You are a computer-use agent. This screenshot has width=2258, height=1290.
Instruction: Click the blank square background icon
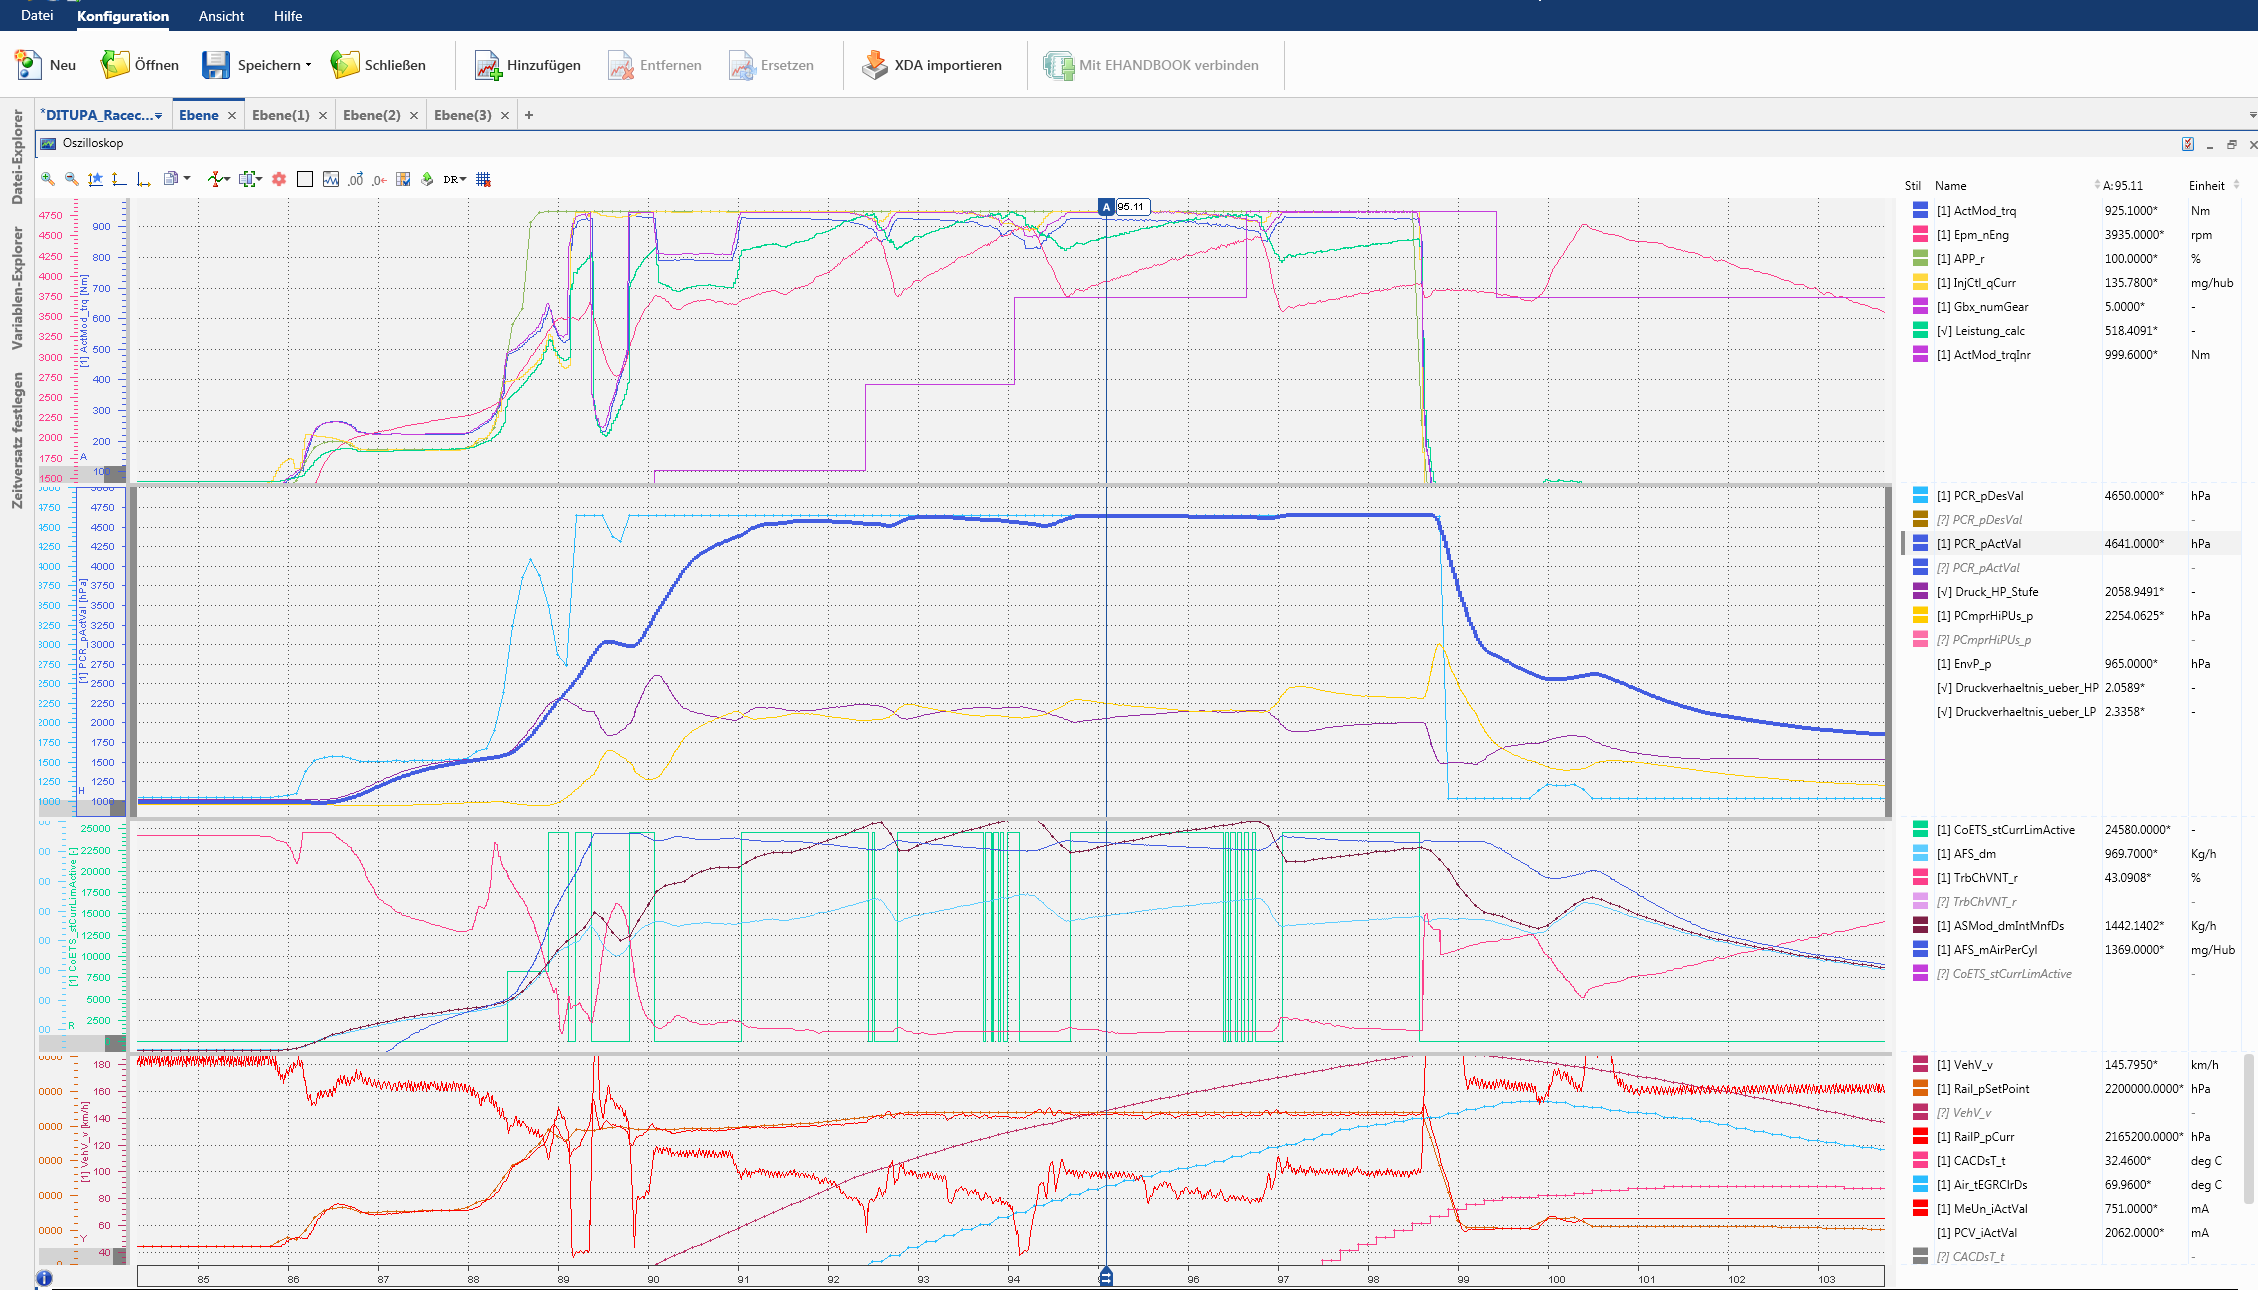[x=305, y=179]
